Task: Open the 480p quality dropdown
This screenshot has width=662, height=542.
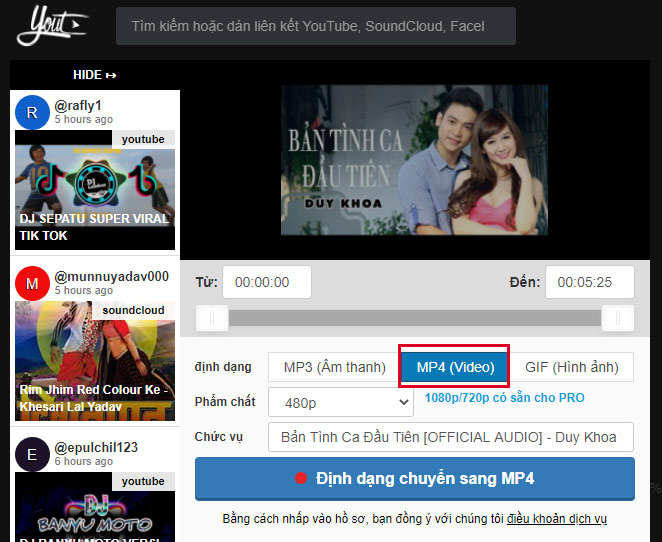Action: [x=341, y=402]
